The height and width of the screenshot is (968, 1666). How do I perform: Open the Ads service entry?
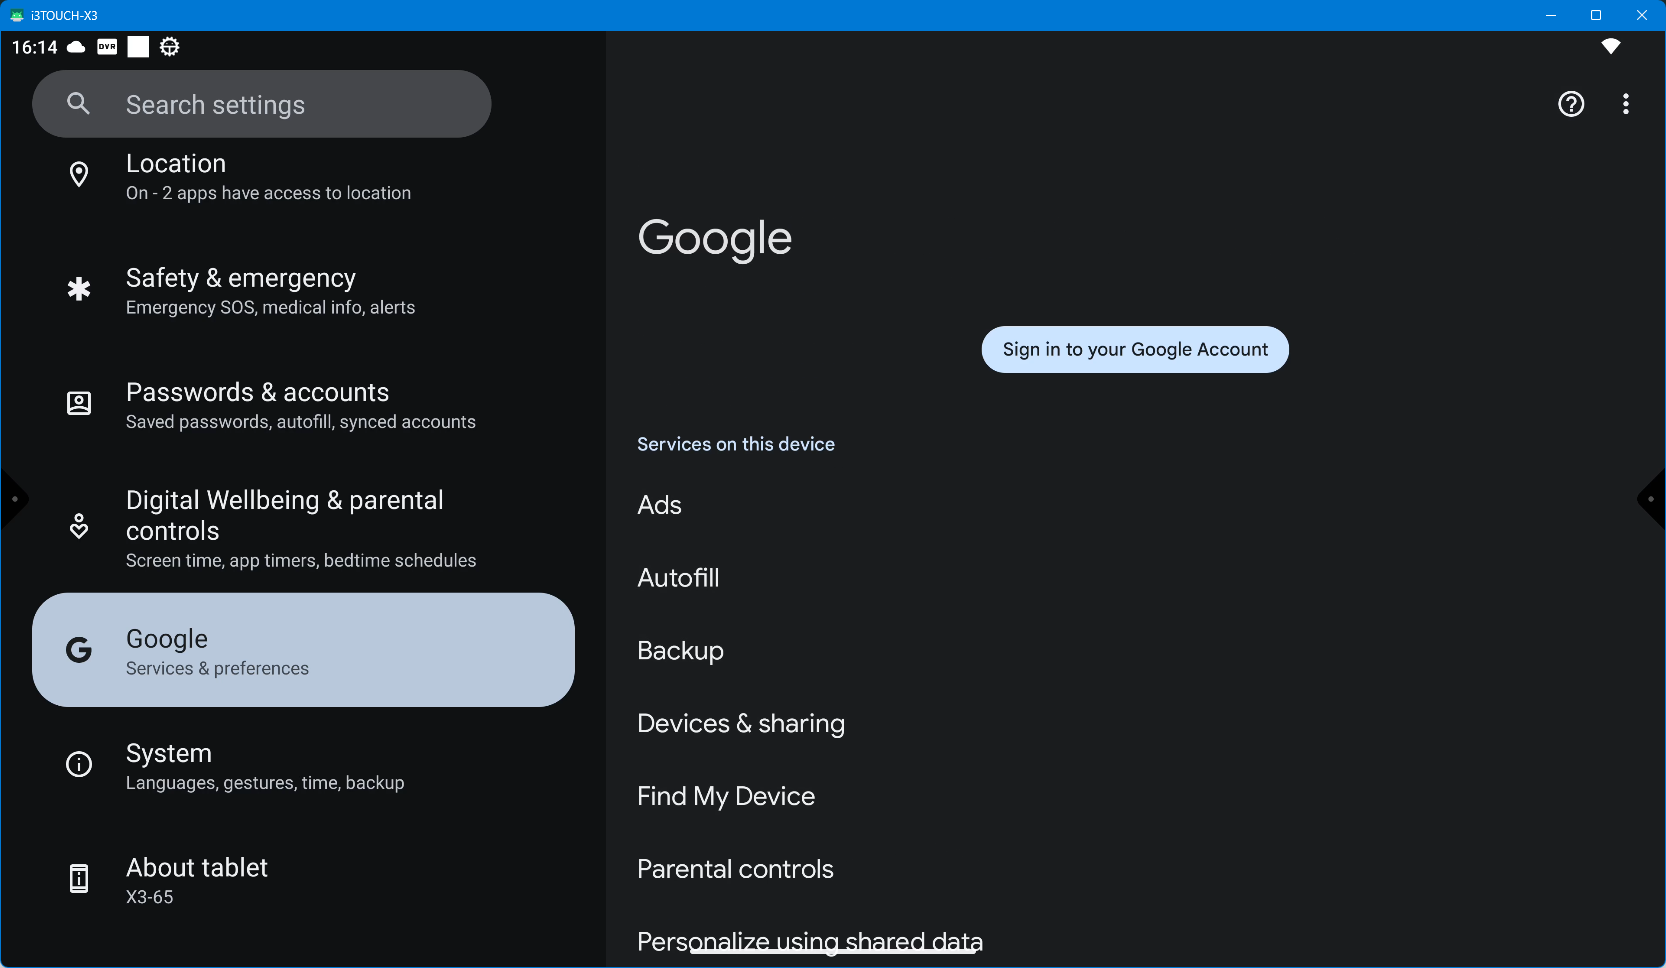click(660, 505)
